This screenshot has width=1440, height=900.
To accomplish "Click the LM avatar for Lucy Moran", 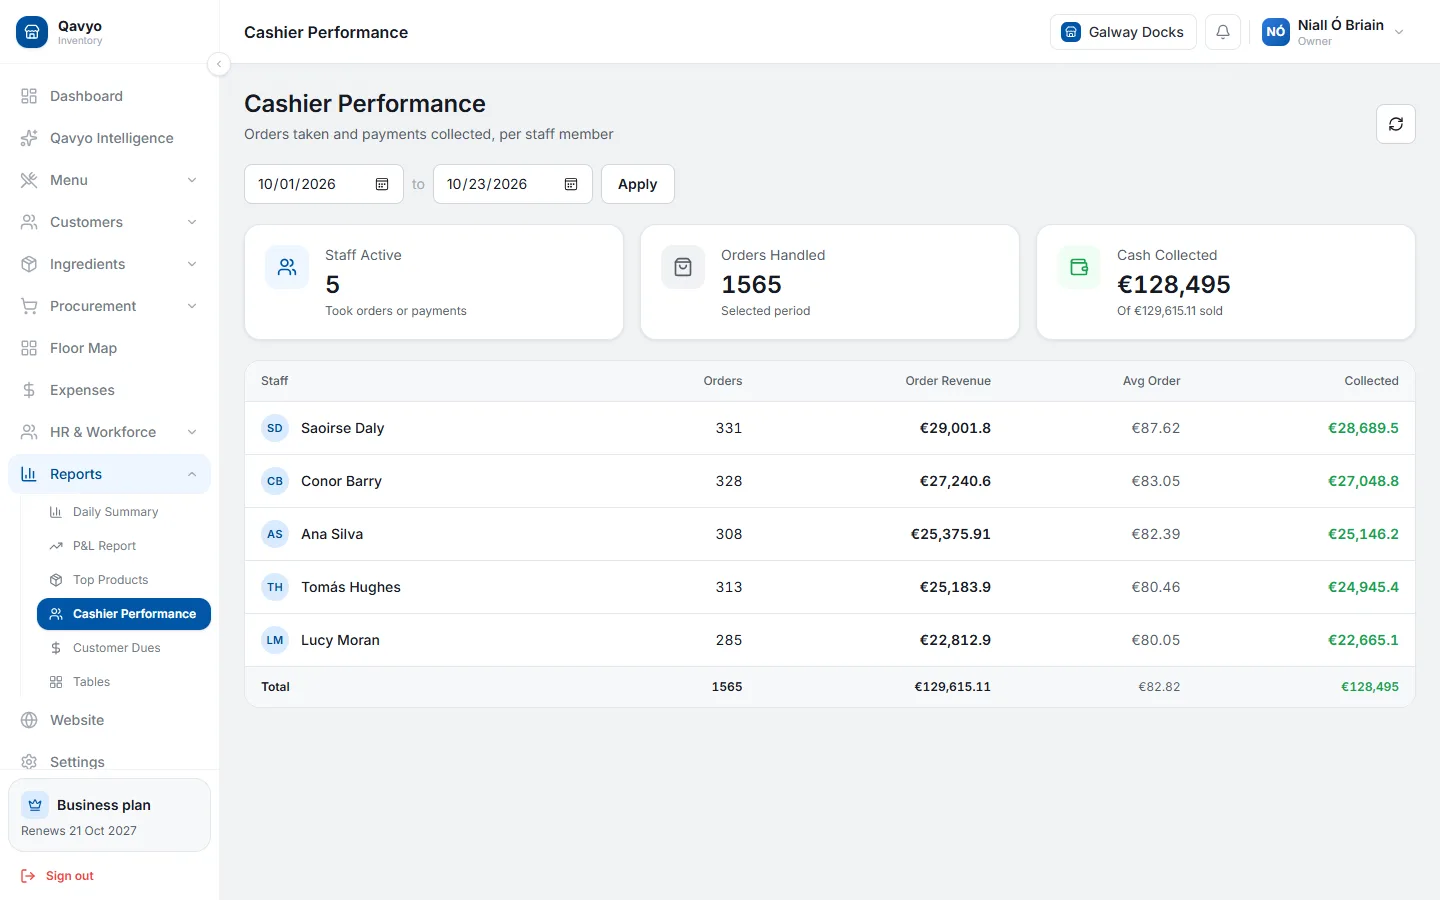I will coord(275,640).
